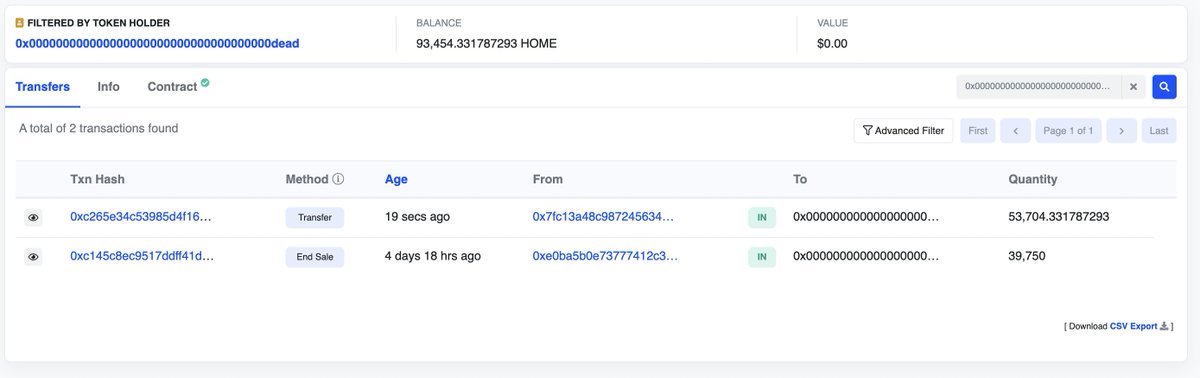This screenshot has width=1200, height=378.
Task: Click the quantity 39,750
Action: click(x=1027, y=256)
